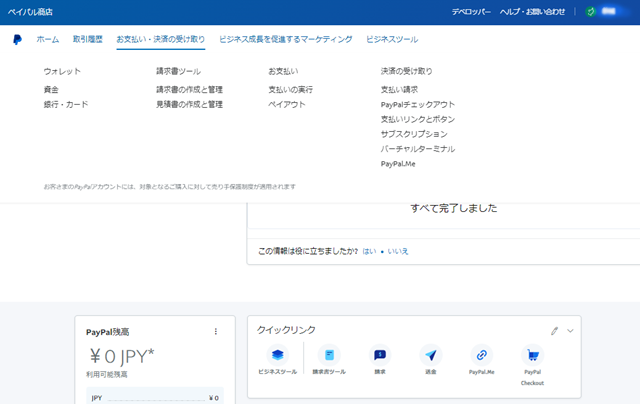Click the PayPal logo icon
Viewport: 640px width, 404px height.
[18, 39]
